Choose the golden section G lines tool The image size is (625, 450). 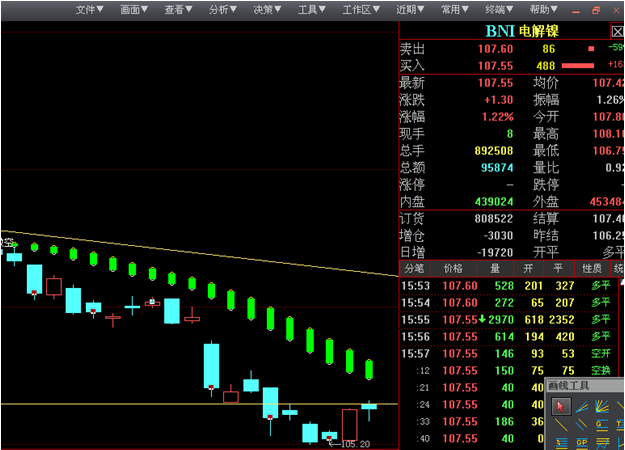tap(602, 425)
